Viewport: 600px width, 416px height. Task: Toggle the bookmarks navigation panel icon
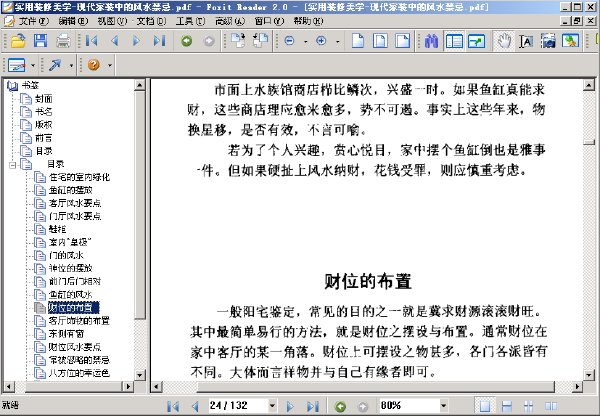[454, 41]
